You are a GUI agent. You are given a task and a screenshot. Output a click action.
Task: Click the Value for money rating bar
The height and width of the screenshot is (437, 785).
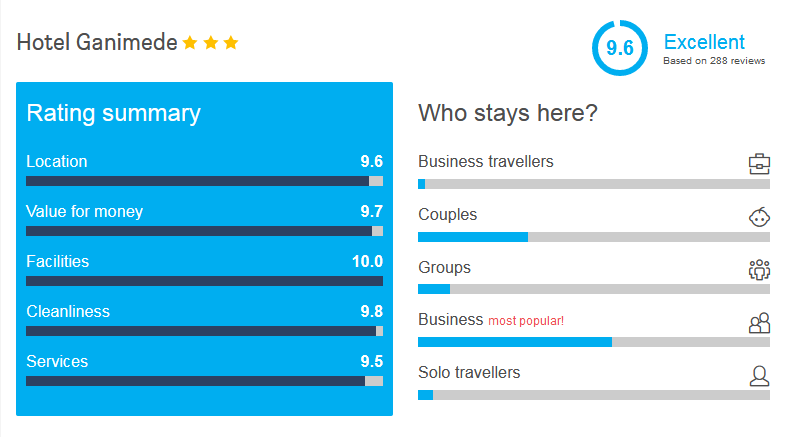point(204,231)
